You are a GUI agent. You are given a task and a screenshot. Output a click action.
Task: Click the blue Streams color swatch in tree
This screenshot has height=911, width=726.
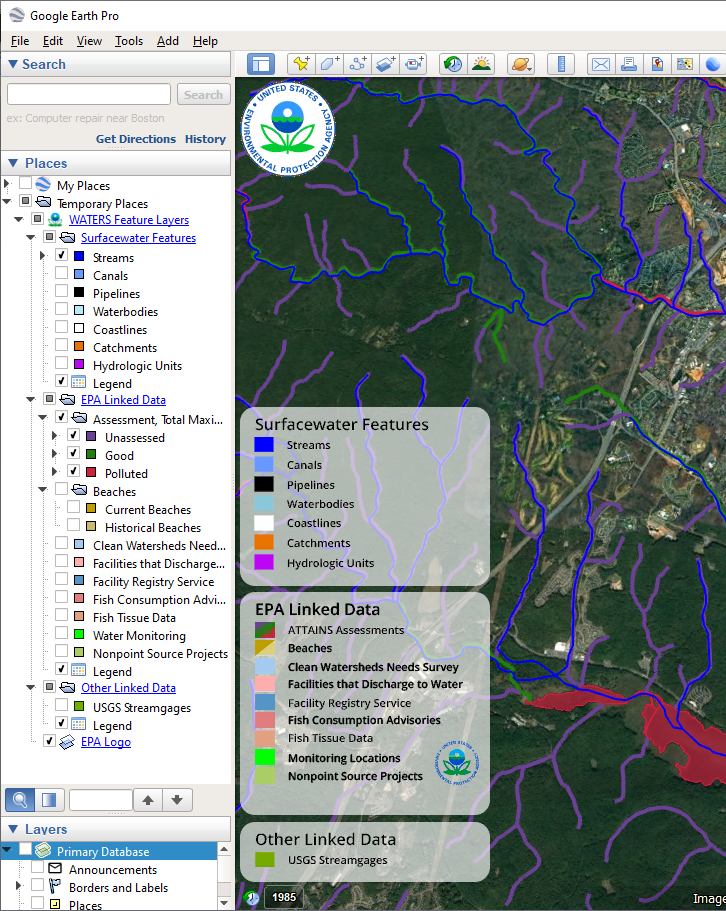pos(80,256)
